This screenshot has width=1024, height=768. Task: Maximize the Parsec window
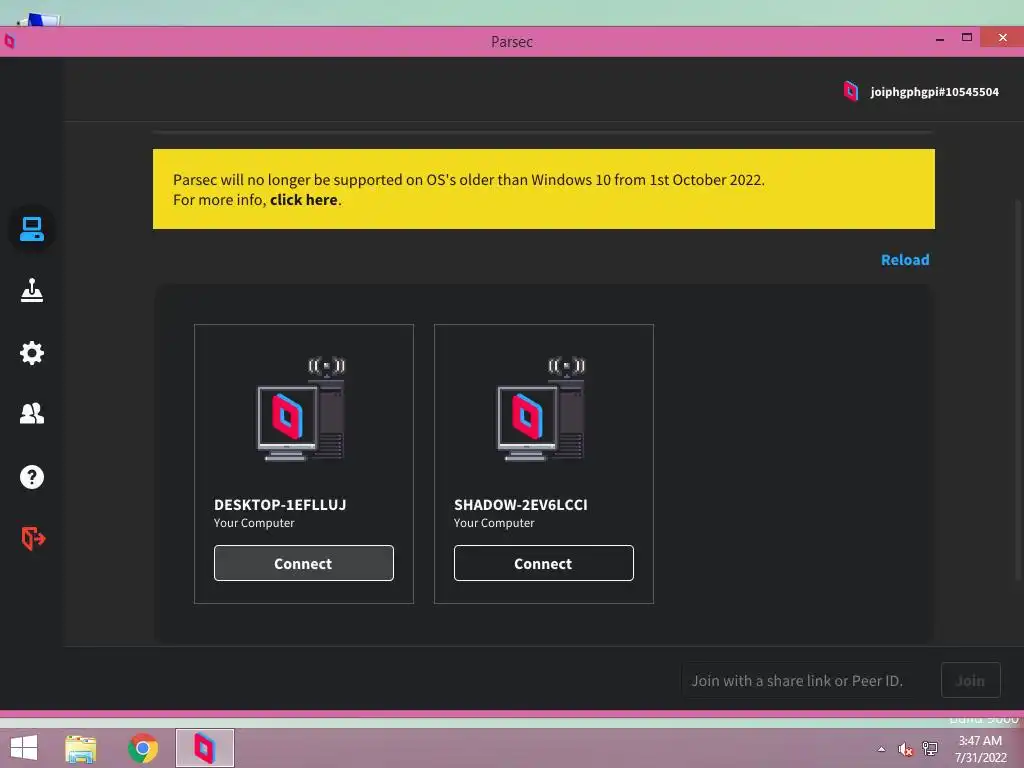(967, 38)
